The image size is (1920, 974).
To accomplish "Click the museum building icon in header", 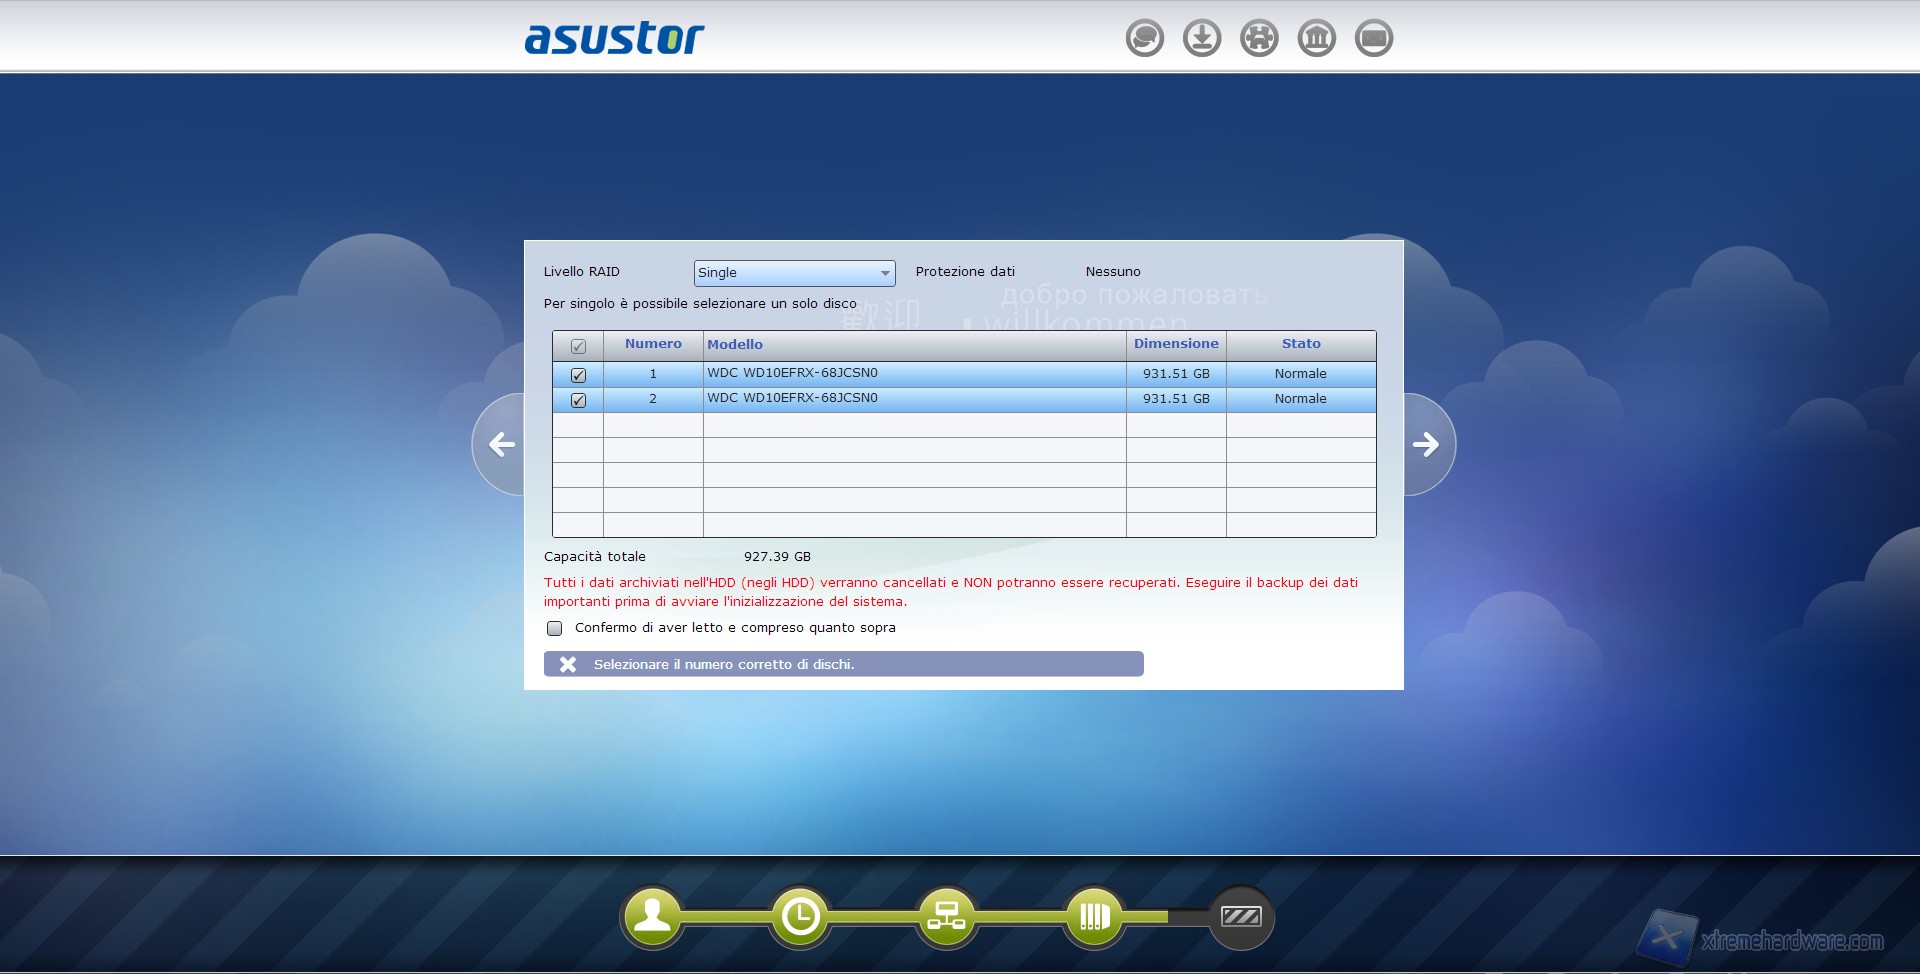I will tap(1316, 39).
